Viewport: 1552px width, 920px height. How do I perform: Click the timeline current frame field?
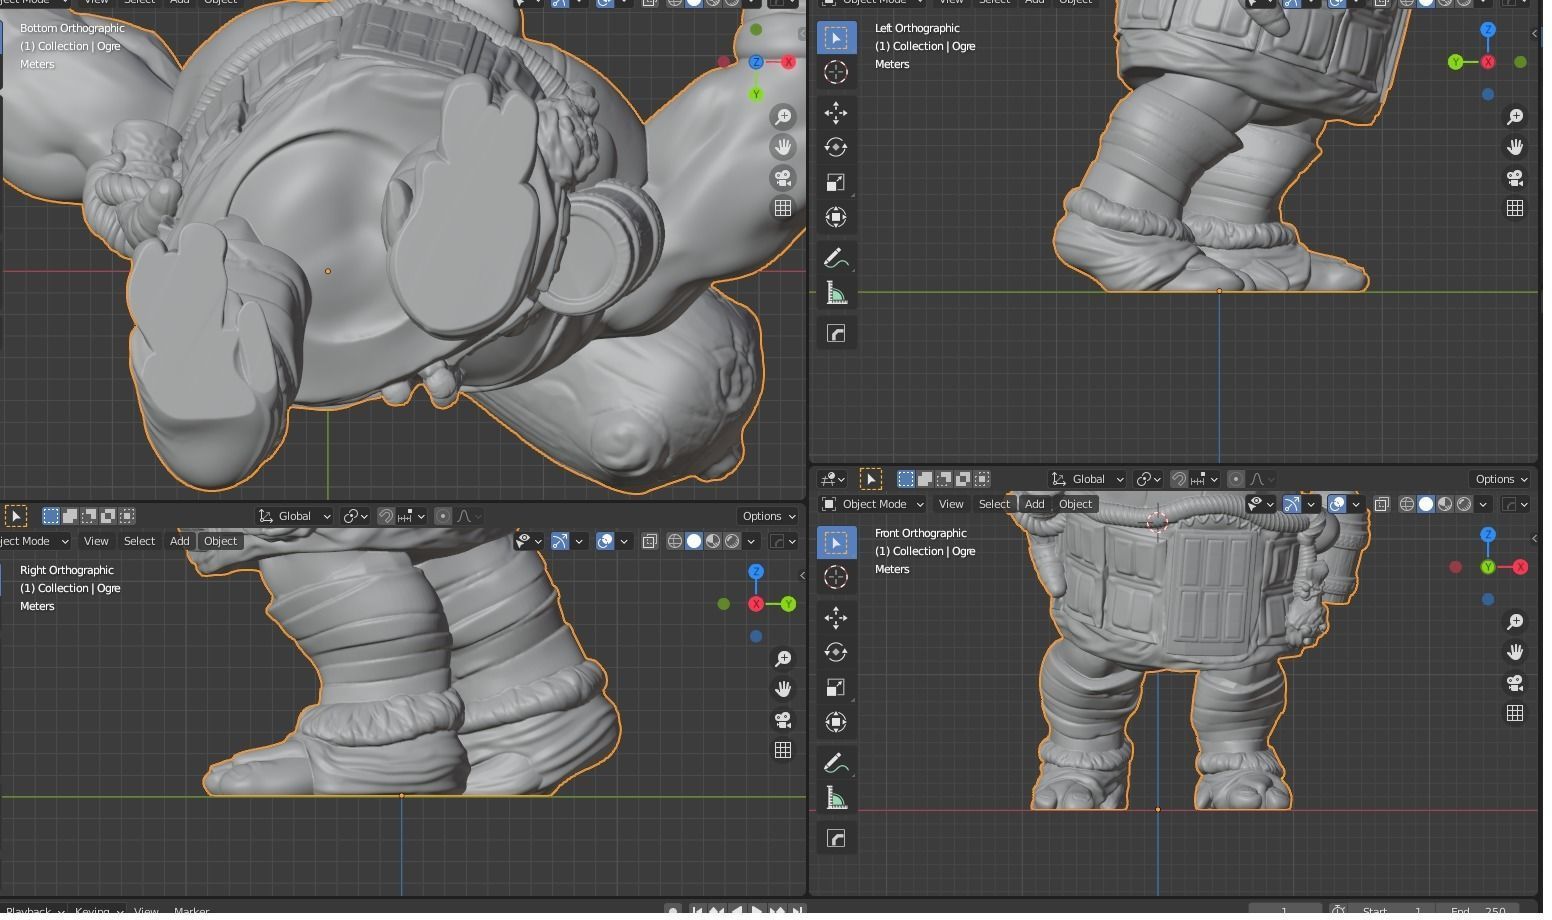pyautogui.click(x=1285, y=910)
